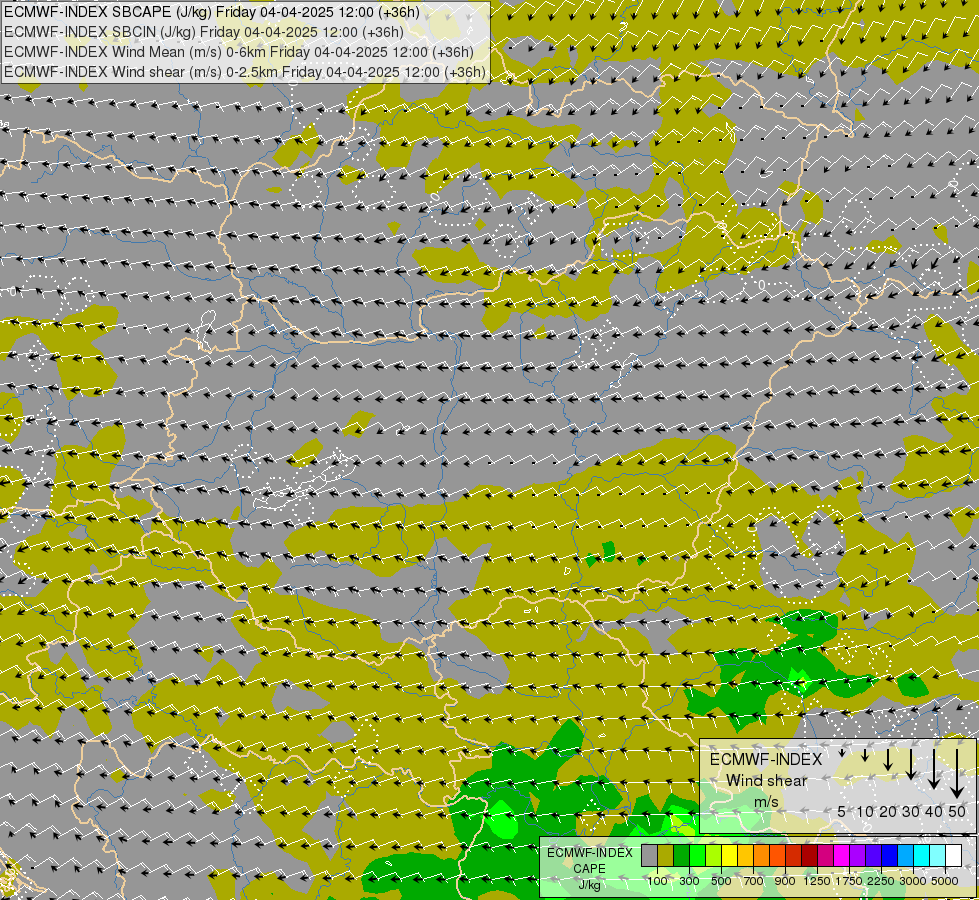The width and height of the screenshot is (979, 900).
Task: Select the 700 value on CAPE scale
Action: tap(754, 881)
